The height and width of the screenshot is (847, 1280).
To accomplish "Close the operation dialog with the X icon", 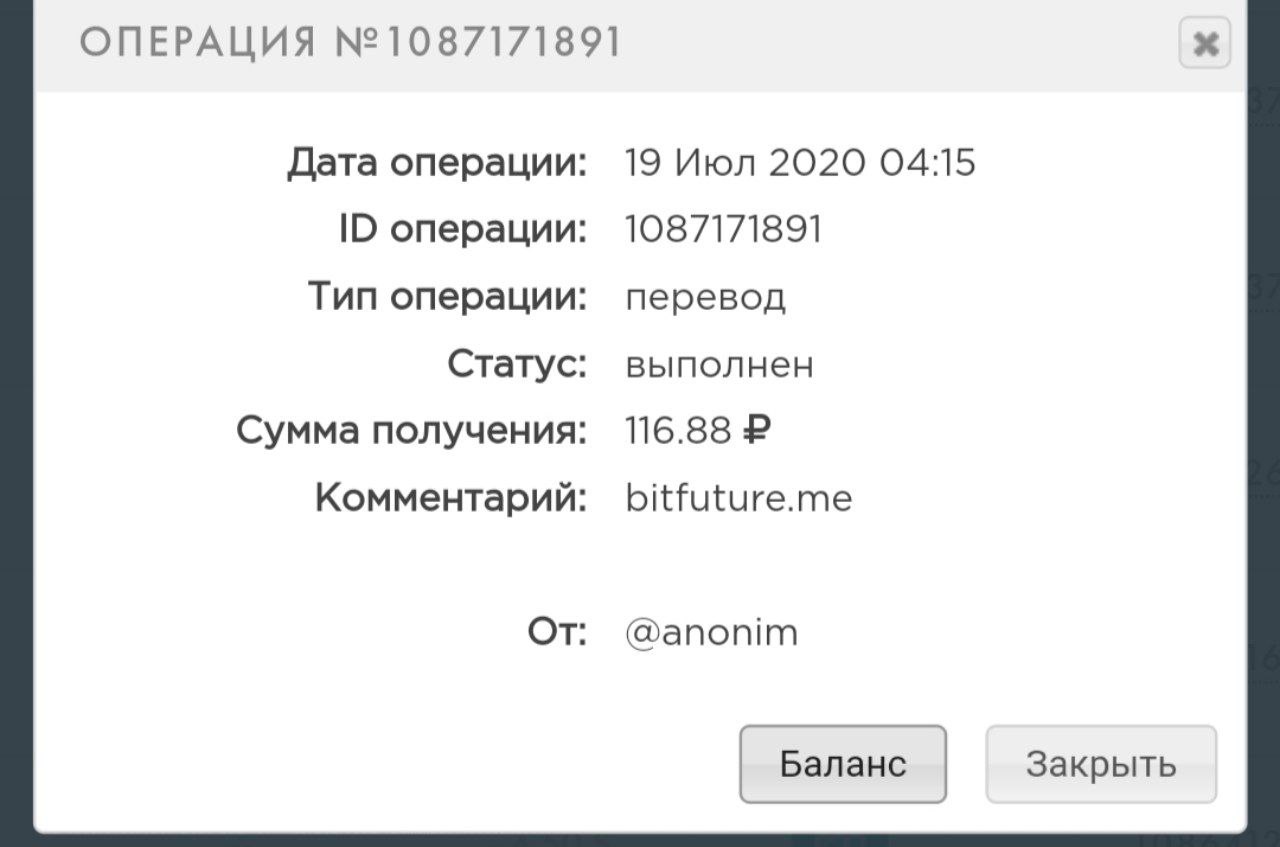I will 1205,44.
